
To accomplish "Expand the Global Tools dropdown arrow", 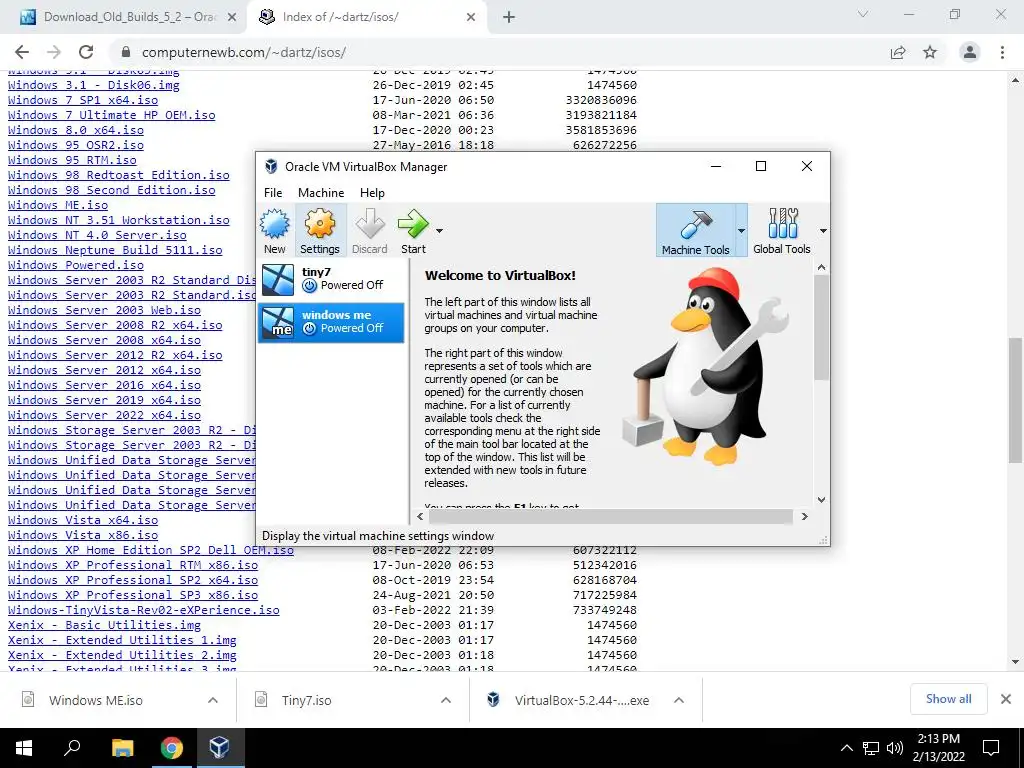I will coord(823,231).
